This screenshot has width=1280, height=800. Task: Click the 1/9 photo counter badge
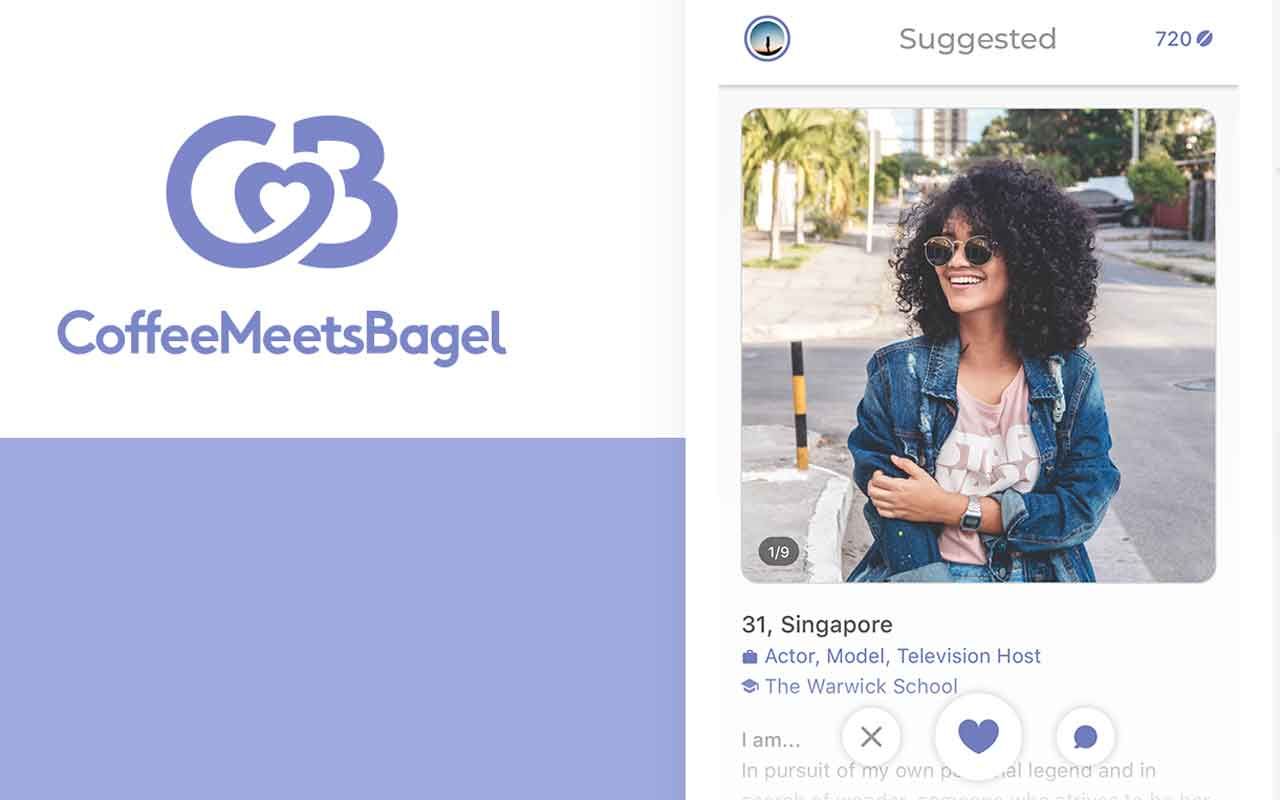click(779, 551)
